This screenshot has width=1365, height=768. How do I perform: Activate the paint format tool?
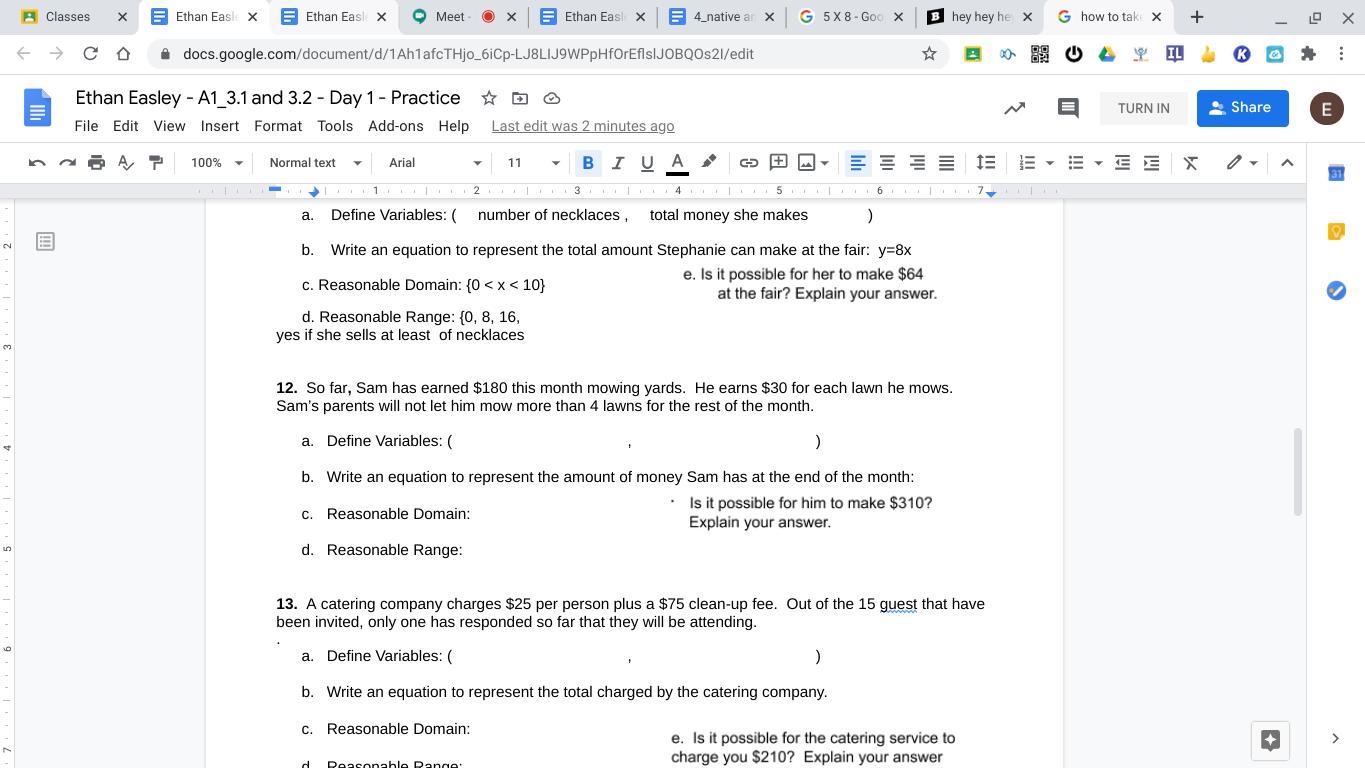coord(156,163)
